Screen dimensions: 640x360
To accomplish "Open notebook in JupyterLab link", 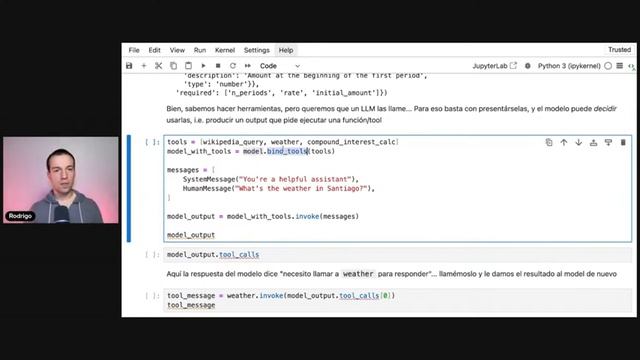I will (x=494, y=66).
